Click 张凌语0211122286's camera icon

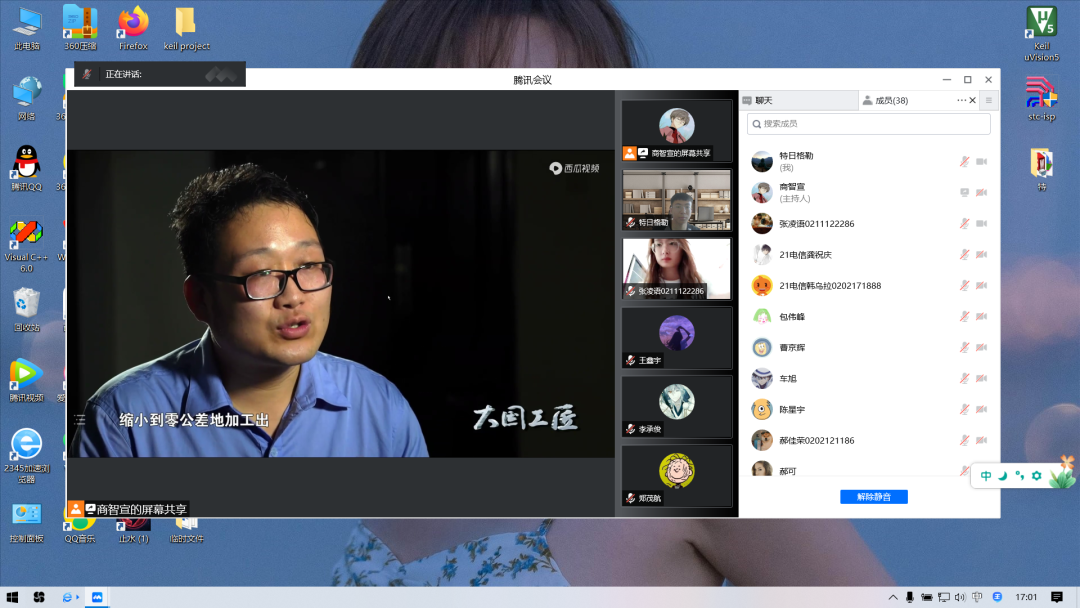tap(982, 223)
